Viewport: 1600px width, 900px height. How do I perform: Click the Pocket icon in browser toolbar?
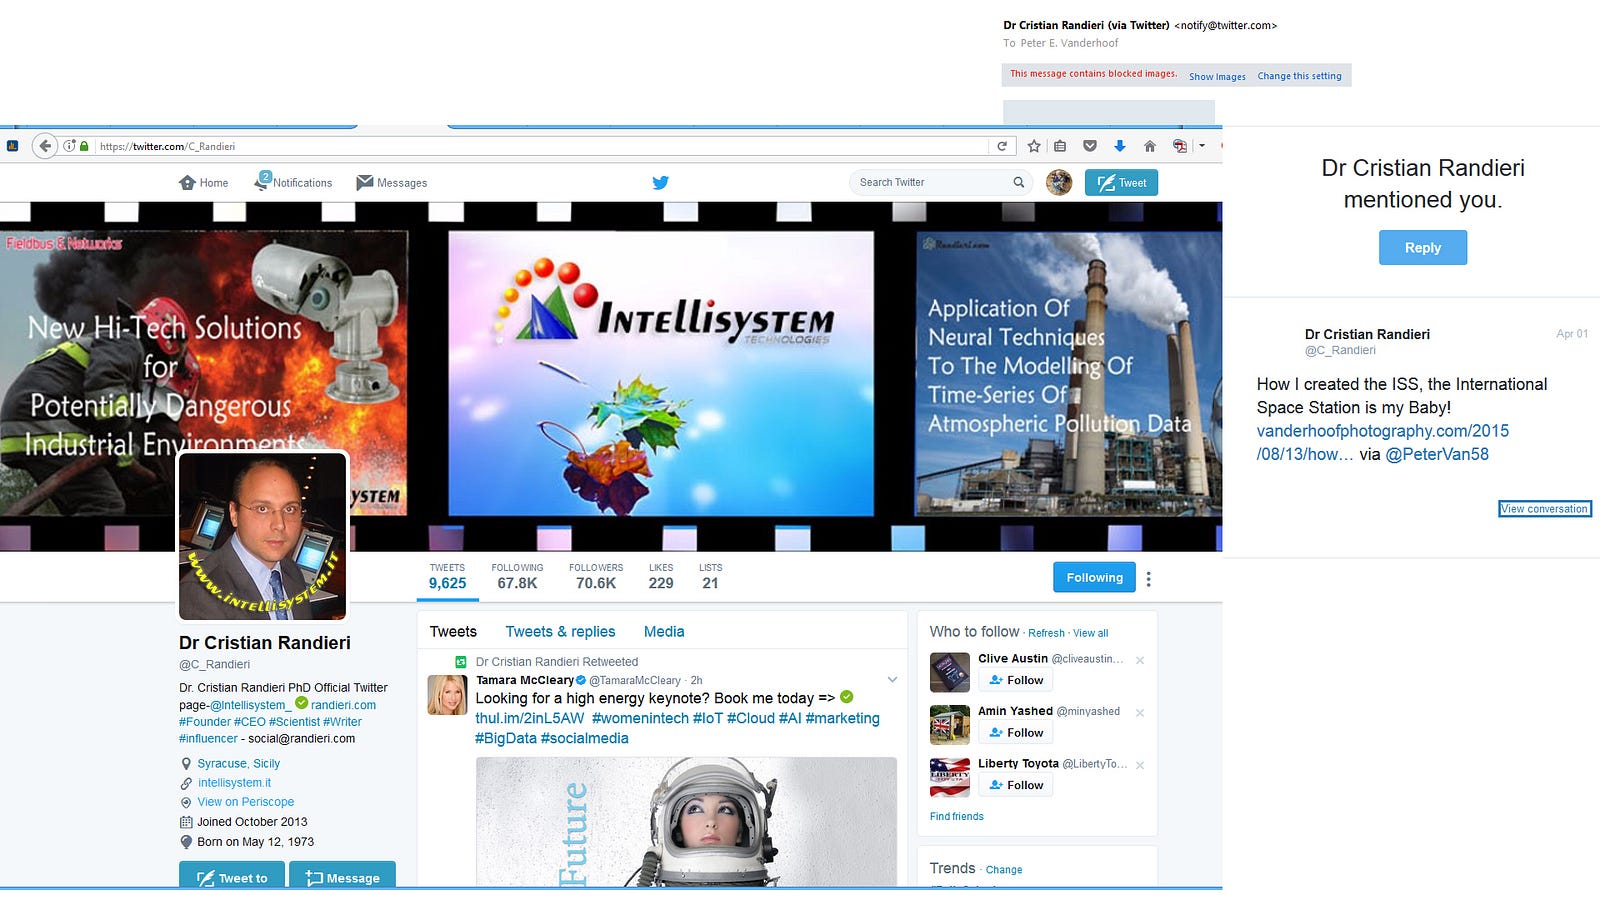click(1090, 146)
